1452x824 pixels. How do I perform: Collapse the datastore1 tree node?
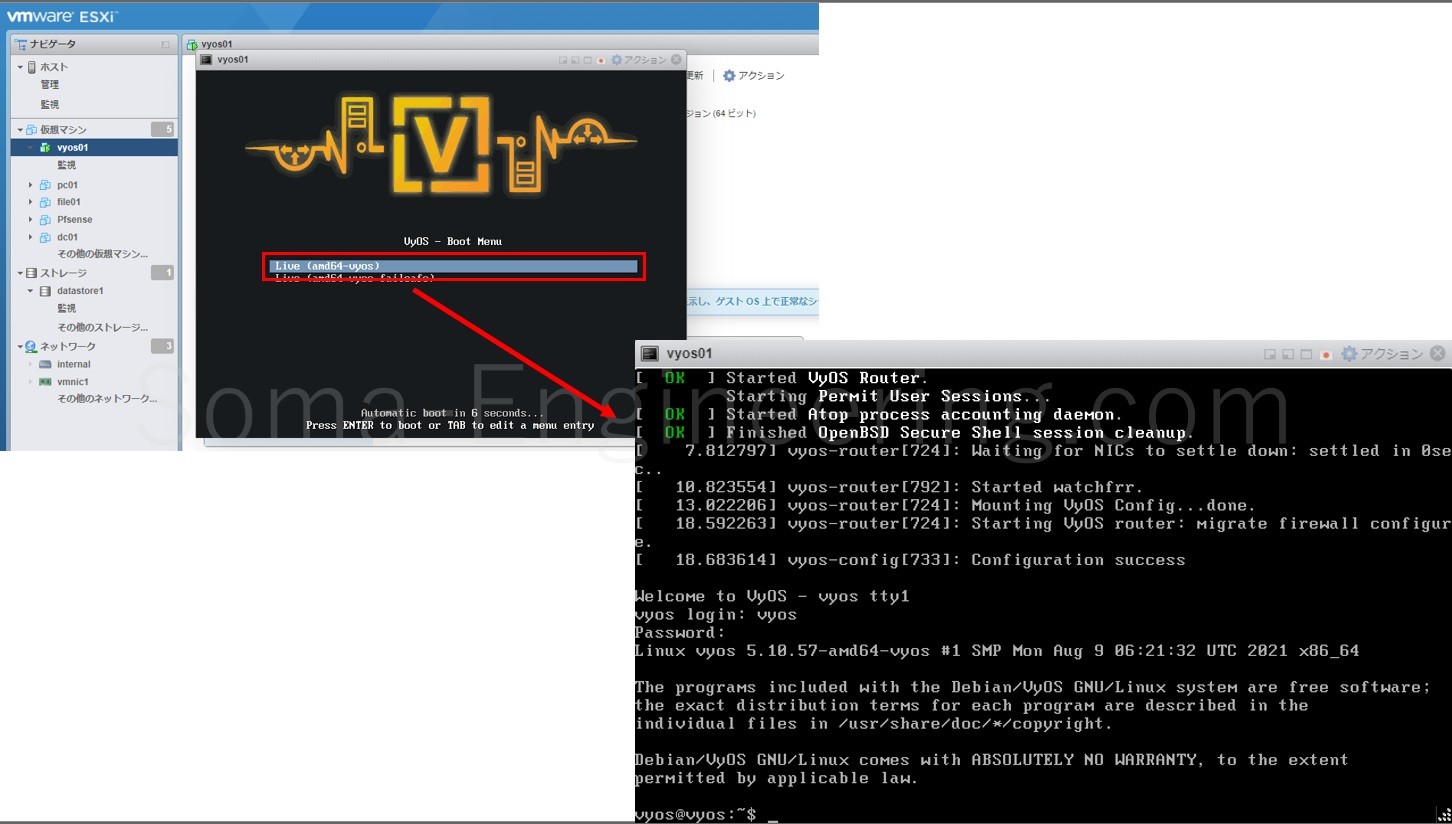pyautogui.click(x=31, y=291)
